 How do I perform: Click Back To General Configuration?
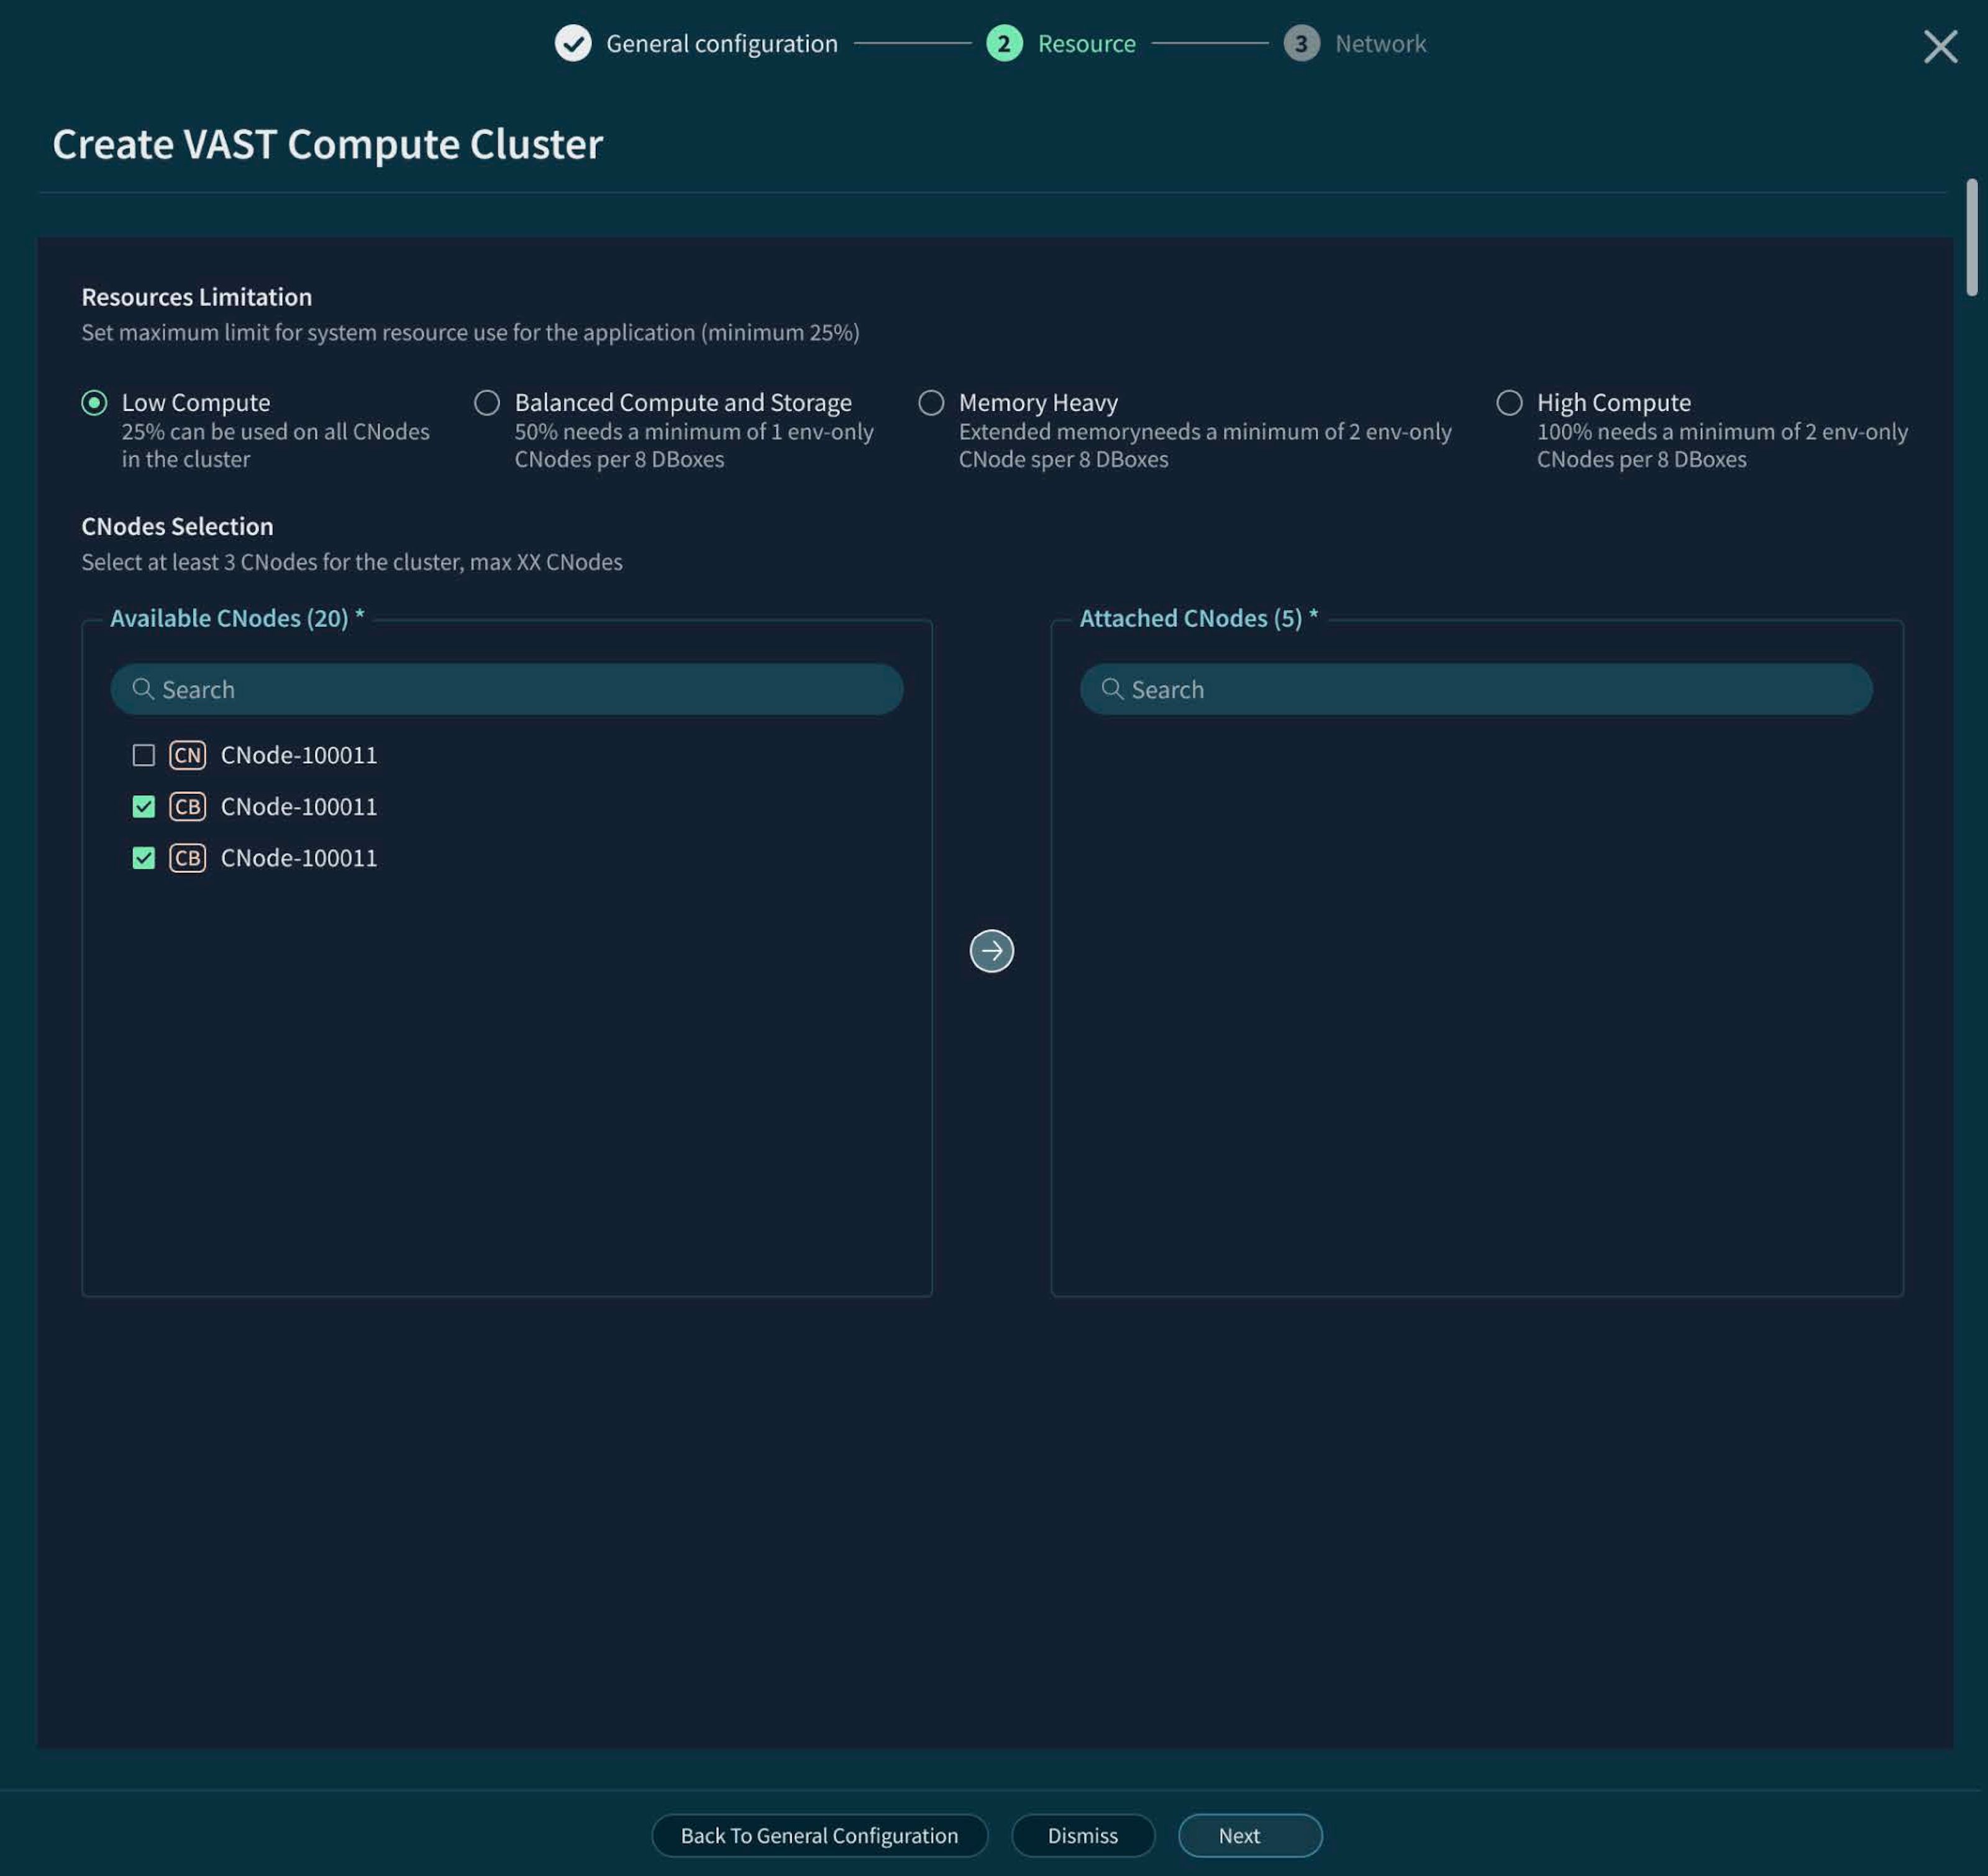pyautogui.click(x=819, y=1835)
